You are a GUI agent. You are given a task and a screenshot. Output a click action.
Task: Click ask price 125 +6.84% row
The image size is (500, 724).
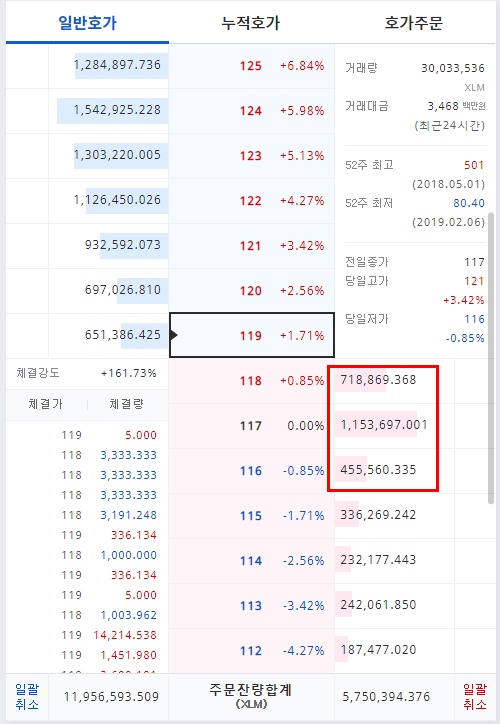tap(252, 66)
